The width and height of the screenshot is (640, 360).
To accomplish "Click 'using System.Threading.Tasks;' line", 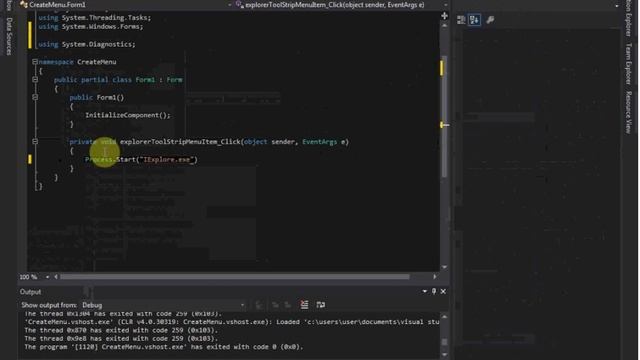I will click(95, 18).
